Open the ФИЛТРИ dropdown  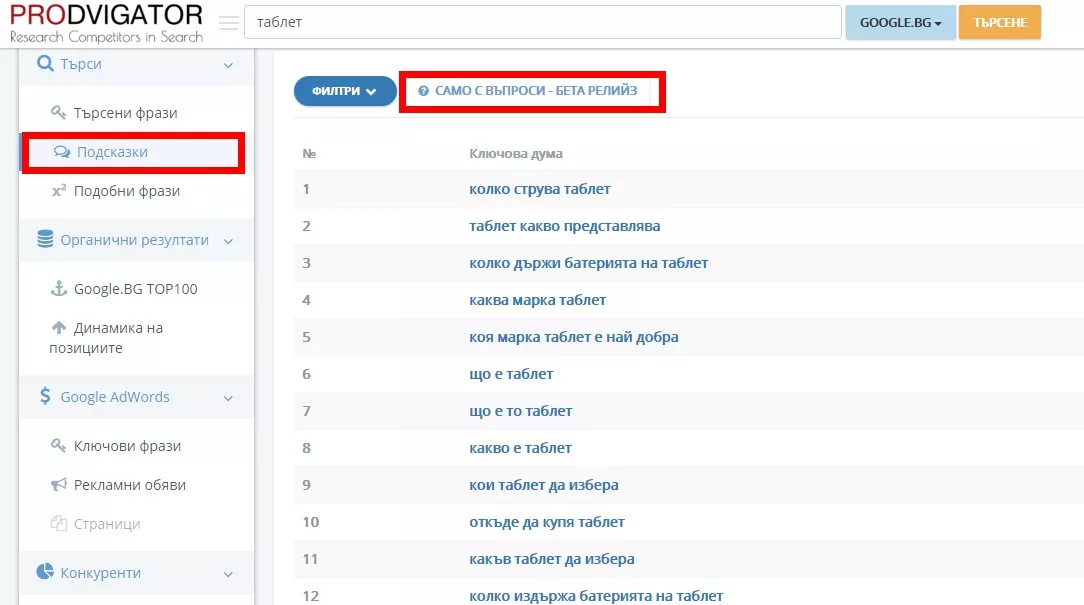click(x=344, y=91)
